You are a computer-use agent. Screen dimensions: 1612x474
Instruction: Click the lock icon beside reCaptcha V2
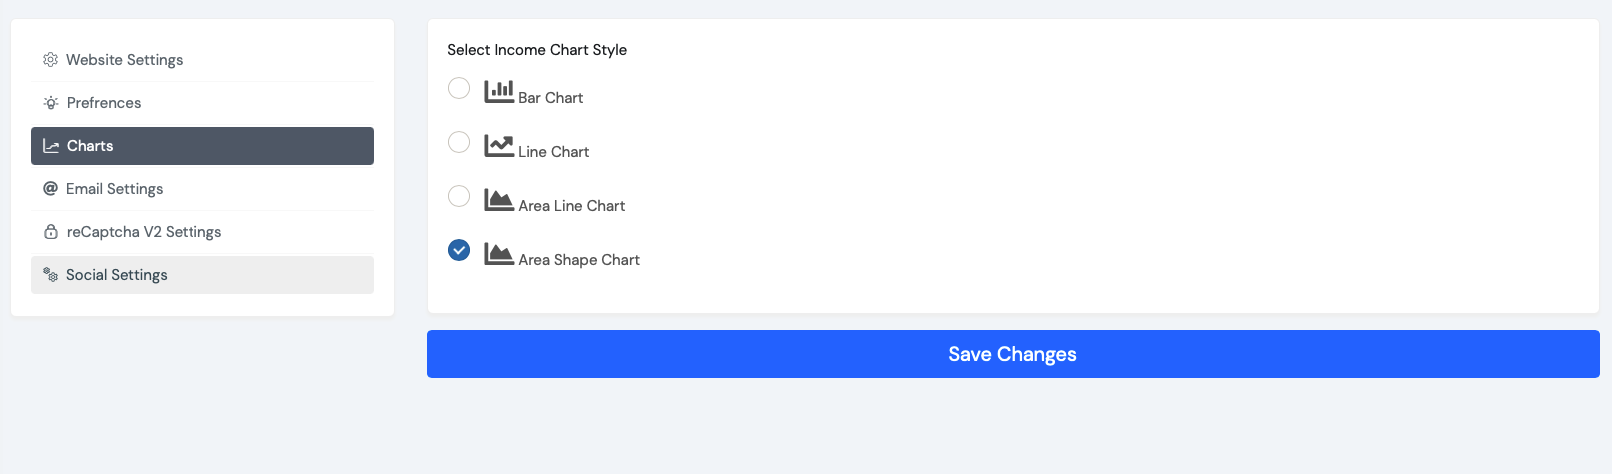[51, 232]
